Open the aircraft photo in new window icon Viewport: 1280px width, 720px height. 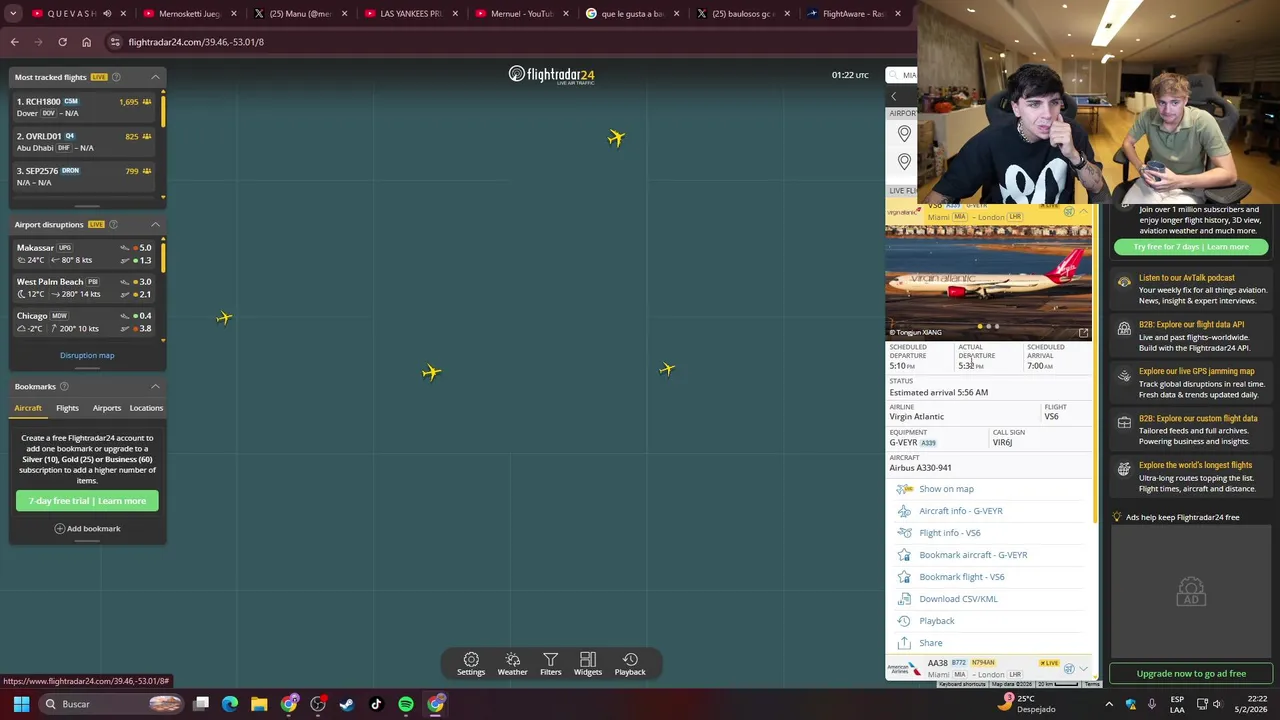(x=1083, y=333)
